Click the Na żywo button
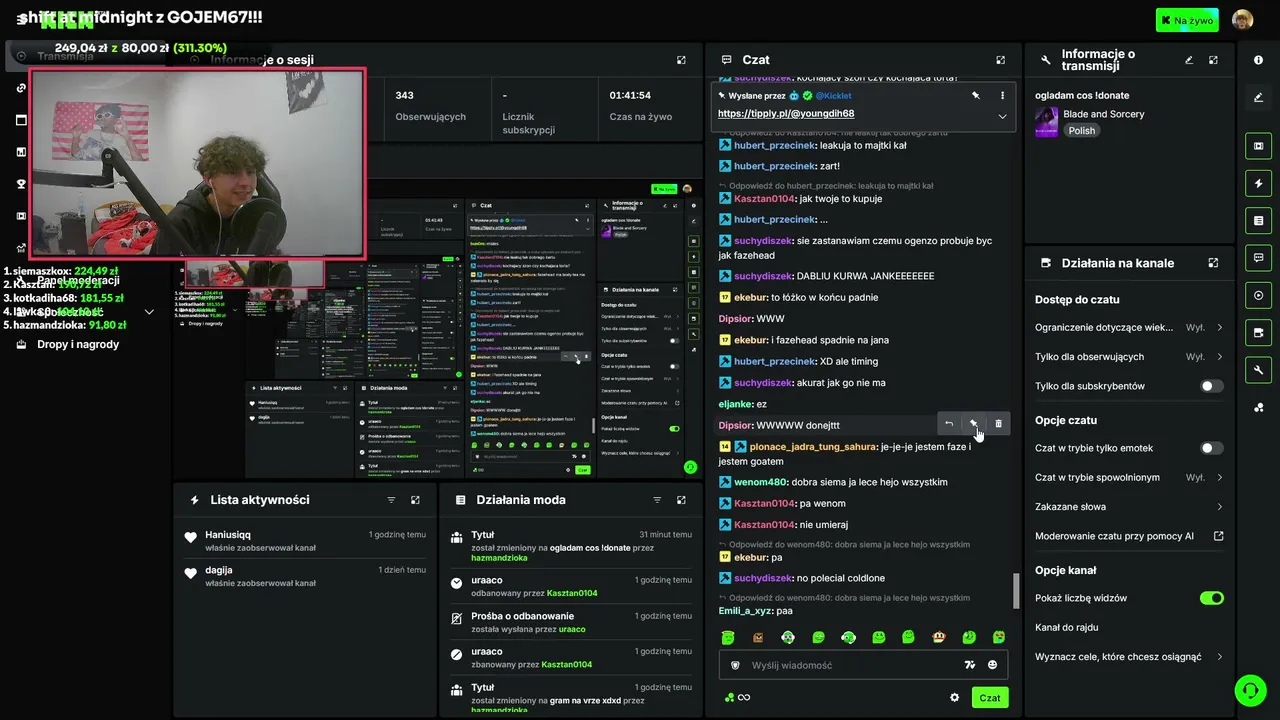 point(1187,20)
